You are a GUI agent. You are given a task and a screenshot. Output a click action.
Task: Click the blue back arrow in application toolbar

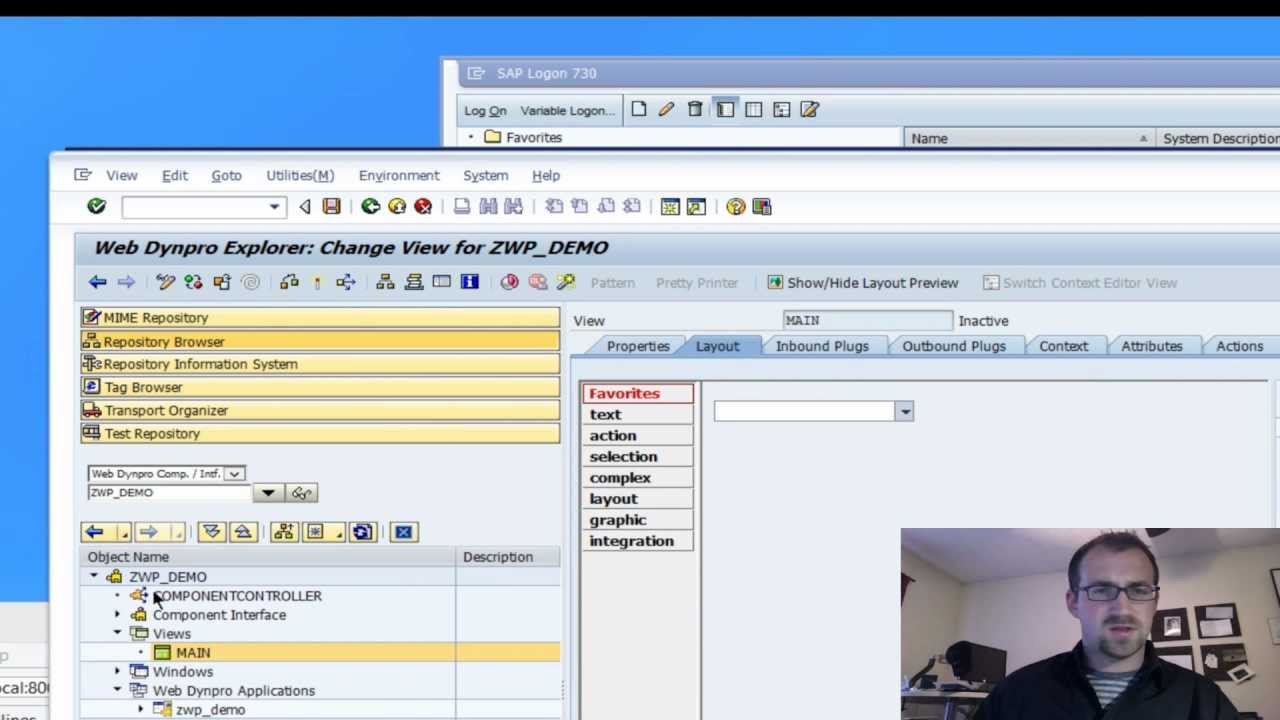point(97,282)
